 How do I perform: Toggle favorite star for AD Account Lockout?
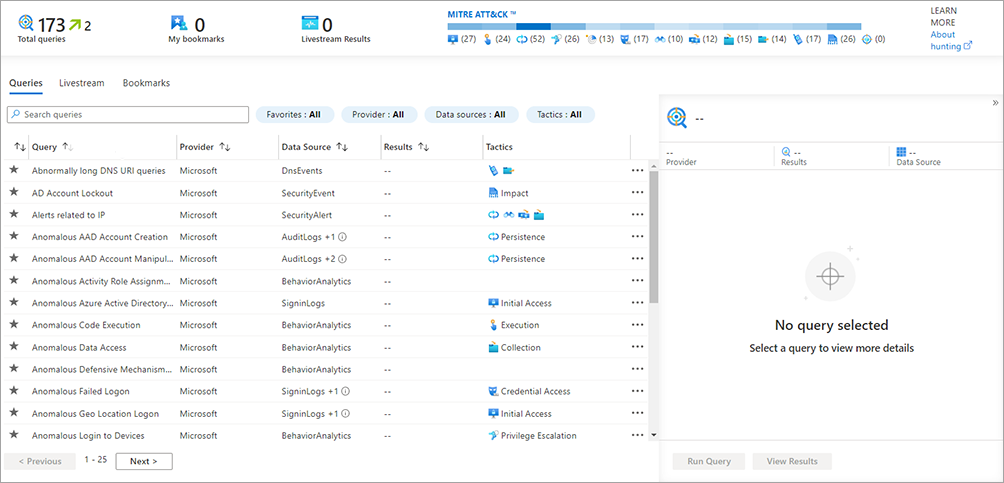(x=14, y=192)
